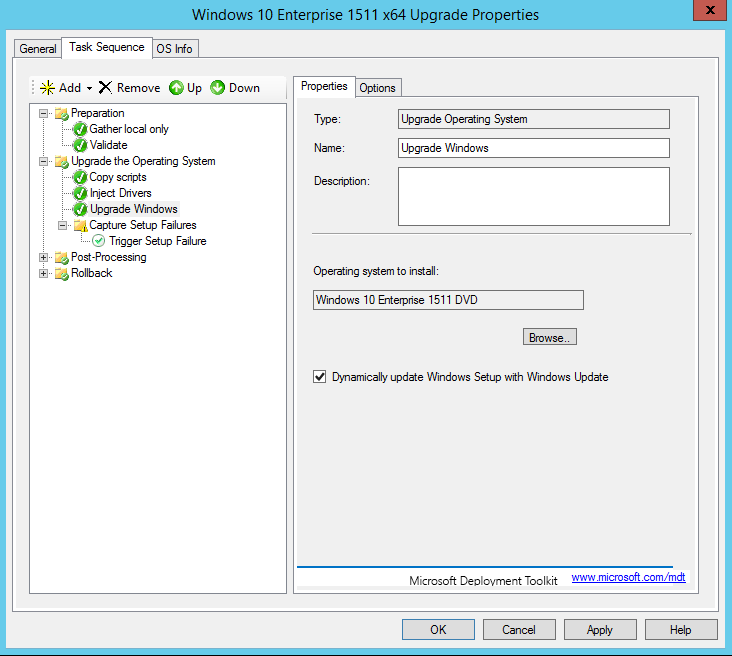This screenshot has width=732, height=656.
Task: Select the Task Sequence tab
Action: pos(107,47)
